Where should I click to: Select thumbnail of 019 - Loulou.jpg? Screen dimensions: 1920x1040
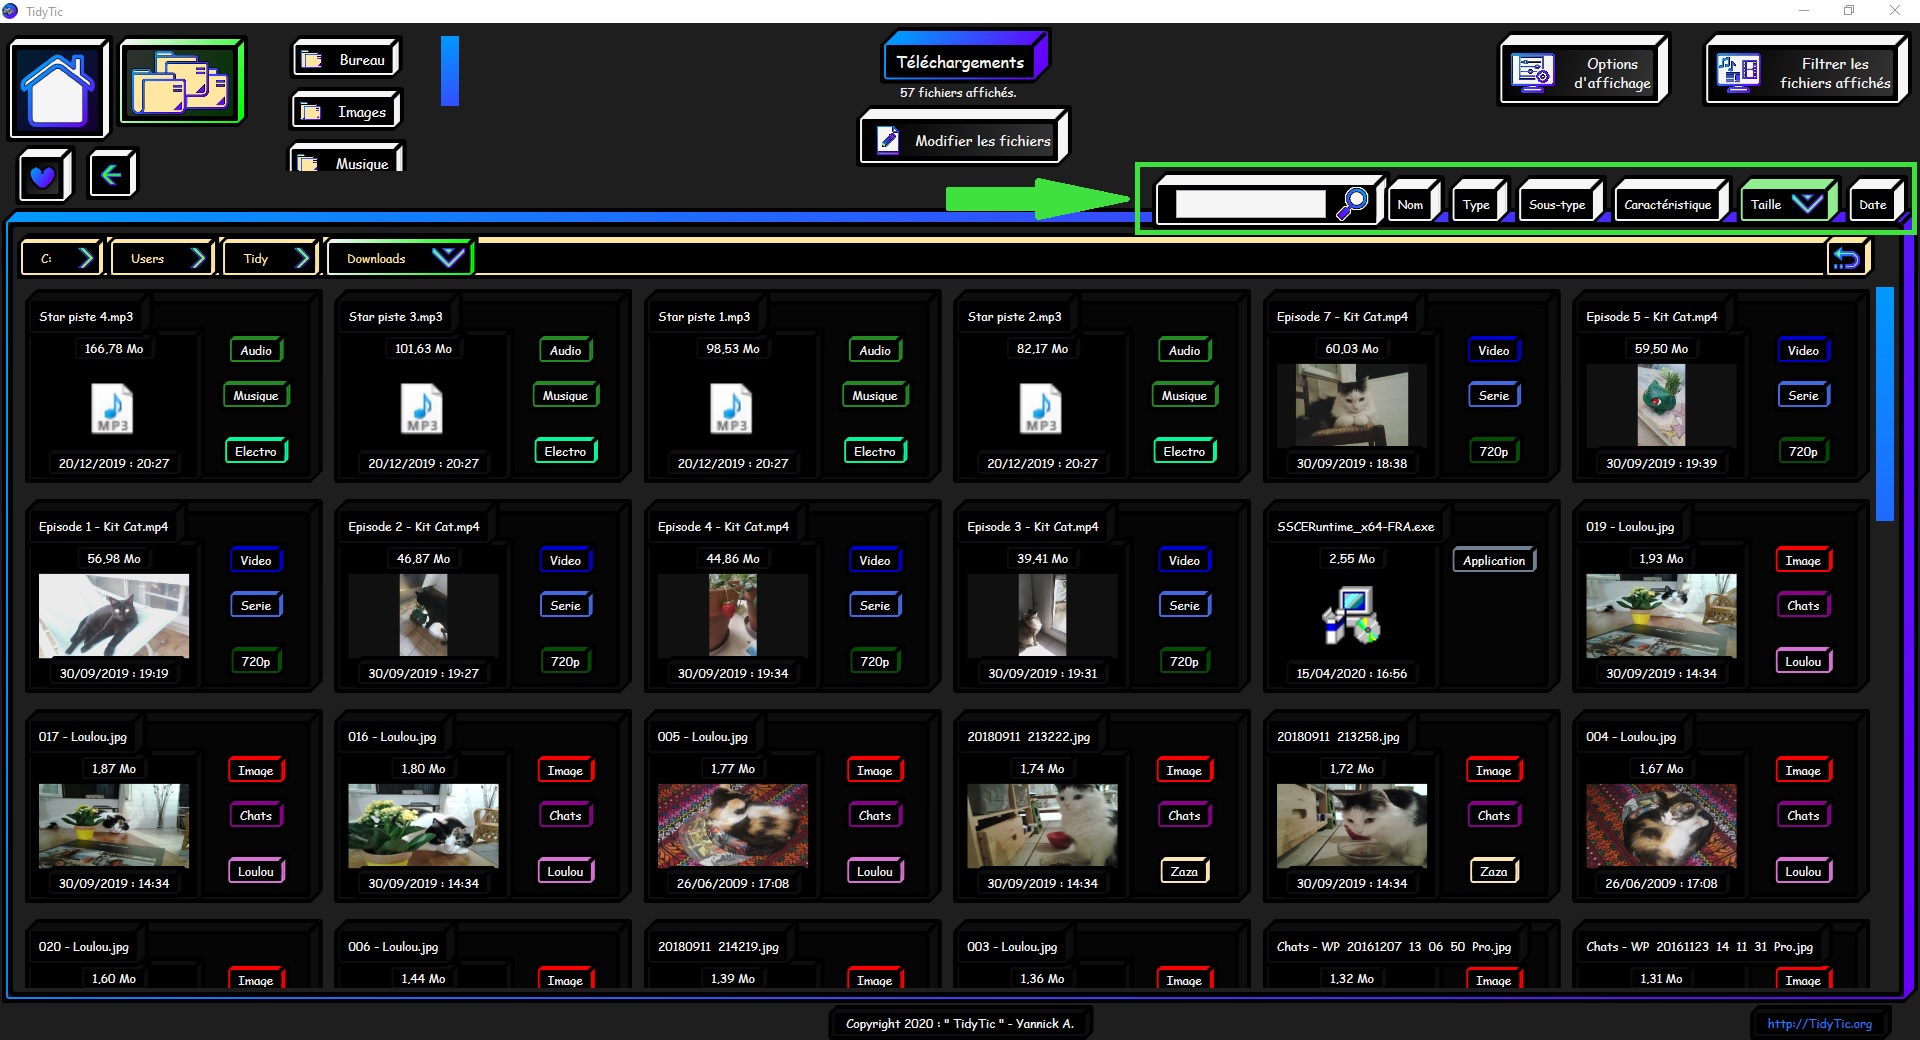pos(1661,615)
